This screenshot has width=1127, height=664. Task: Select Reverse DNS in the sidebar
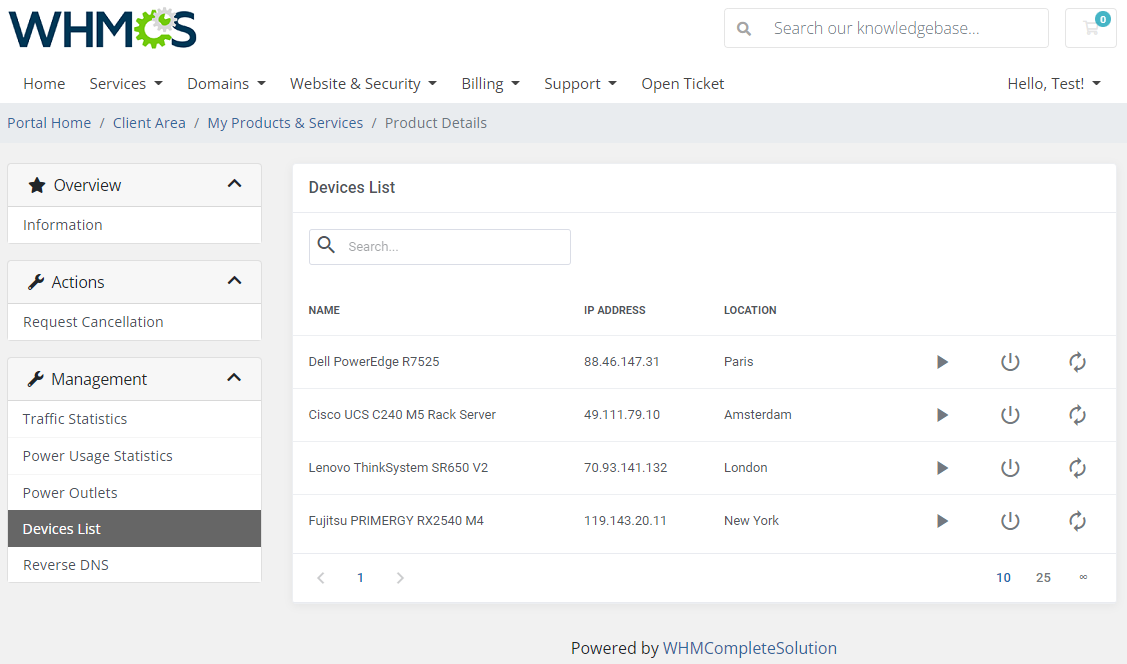coord(66,564)
